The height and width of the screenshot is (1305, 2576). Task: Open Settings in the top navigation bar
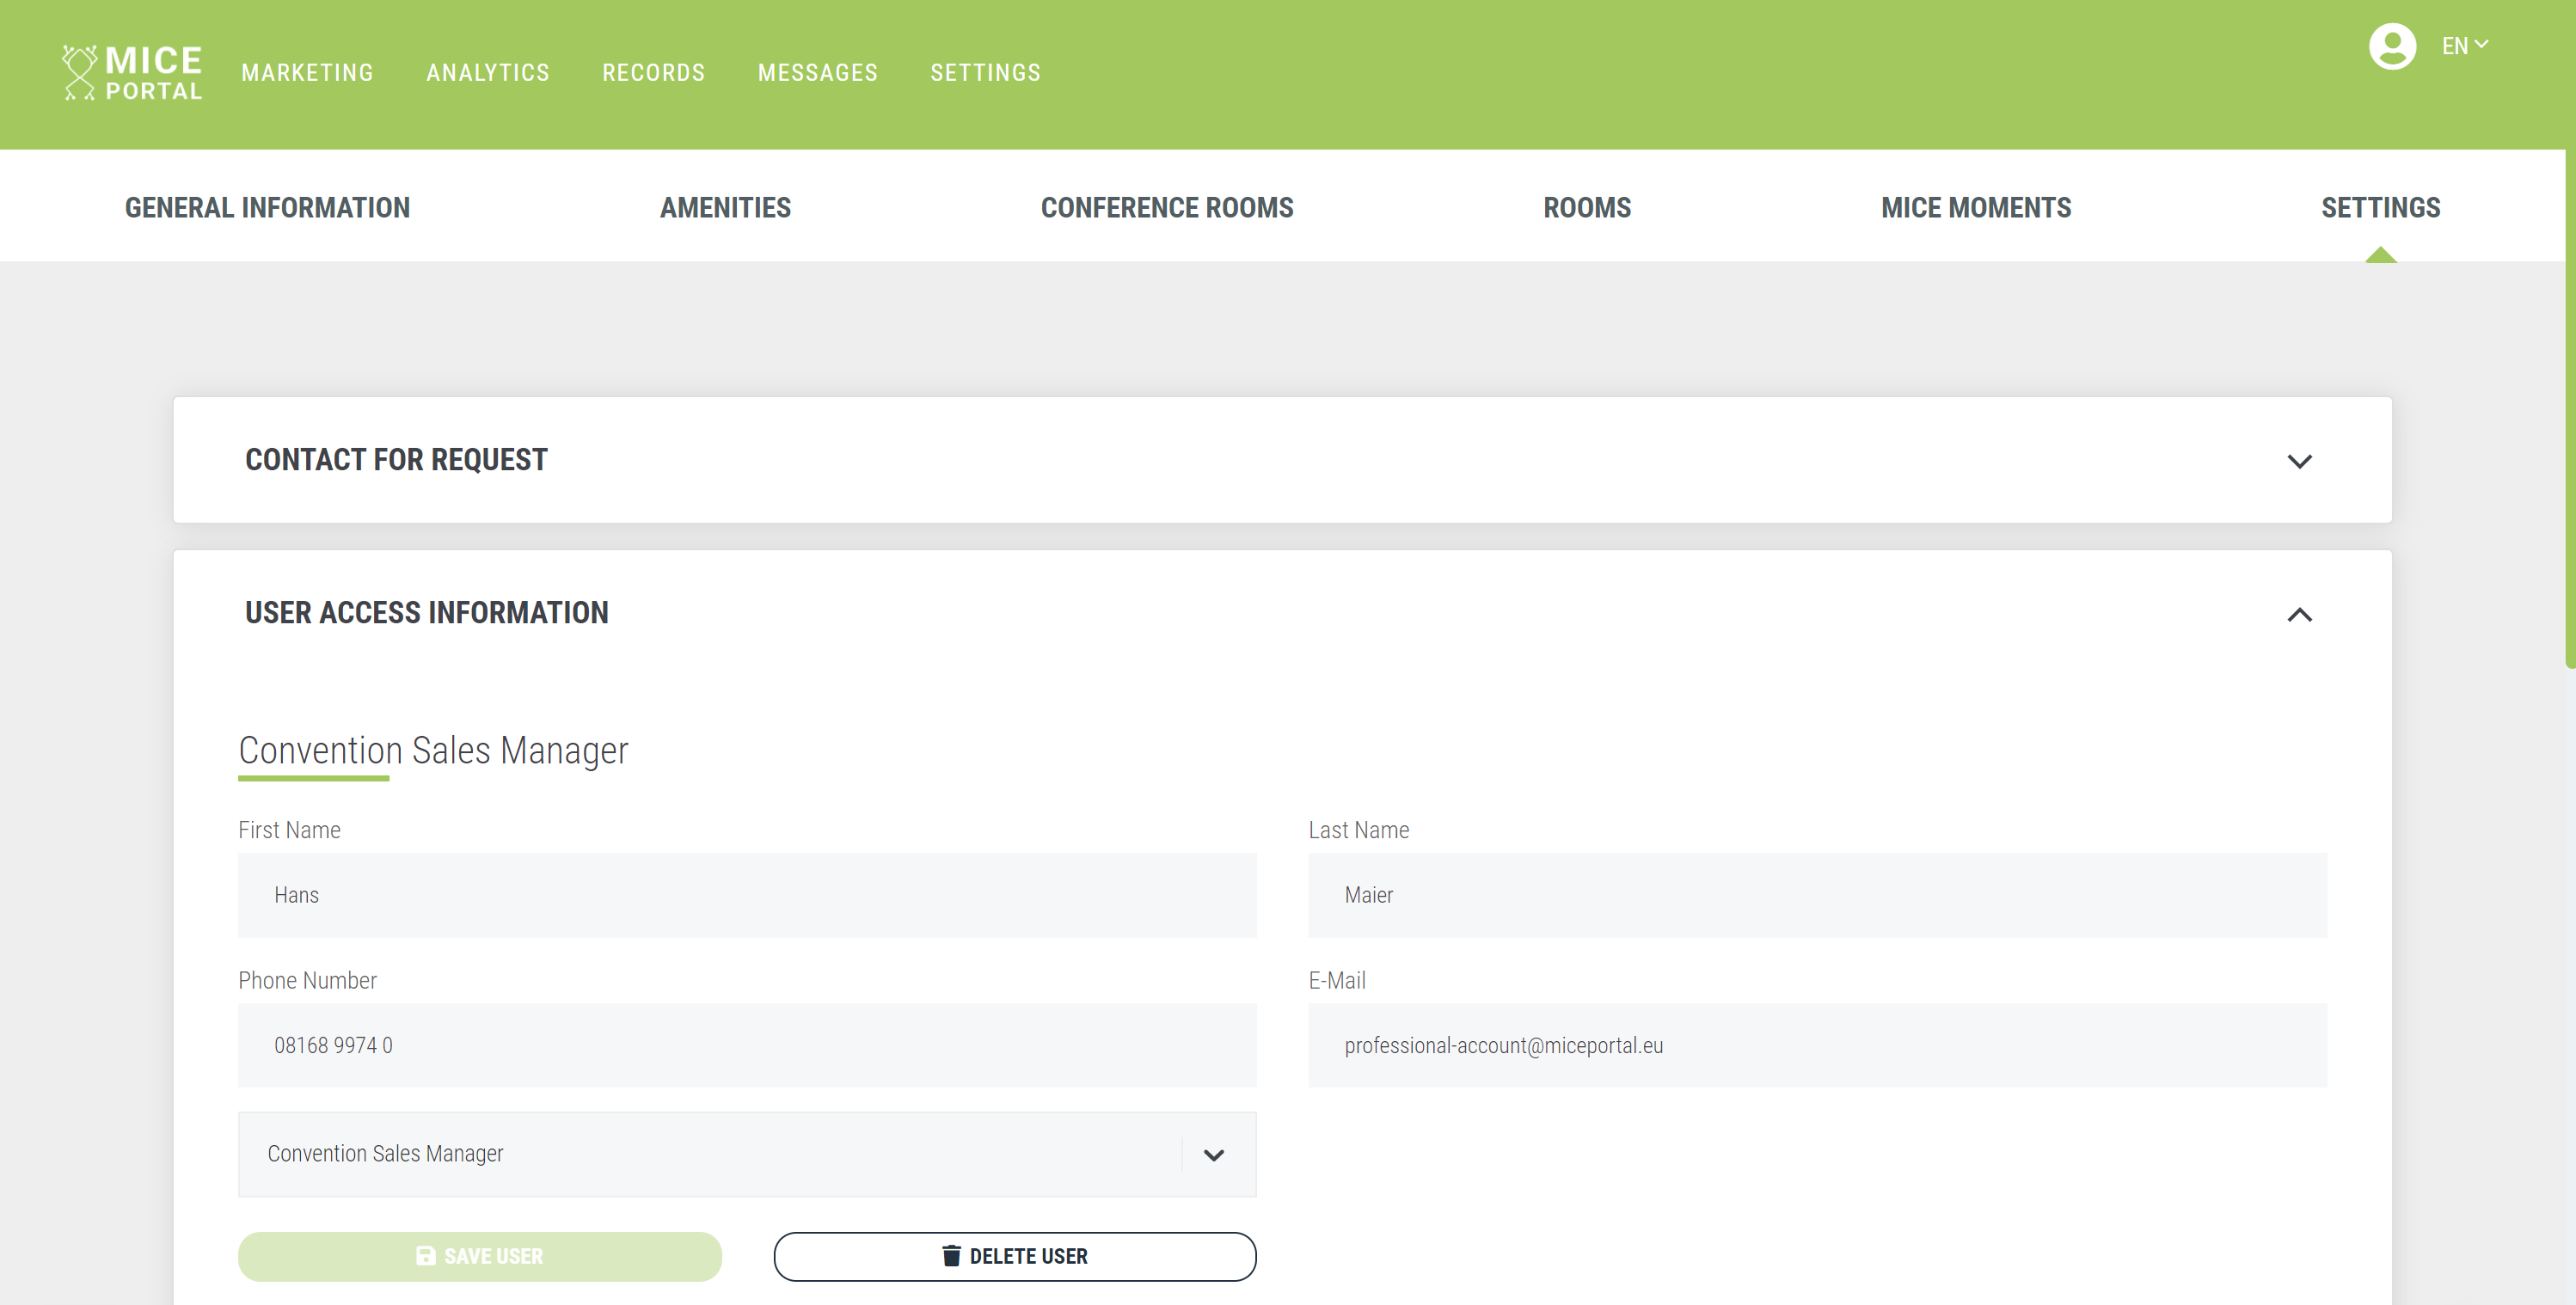pyautogui.click(x=985, y=73)
